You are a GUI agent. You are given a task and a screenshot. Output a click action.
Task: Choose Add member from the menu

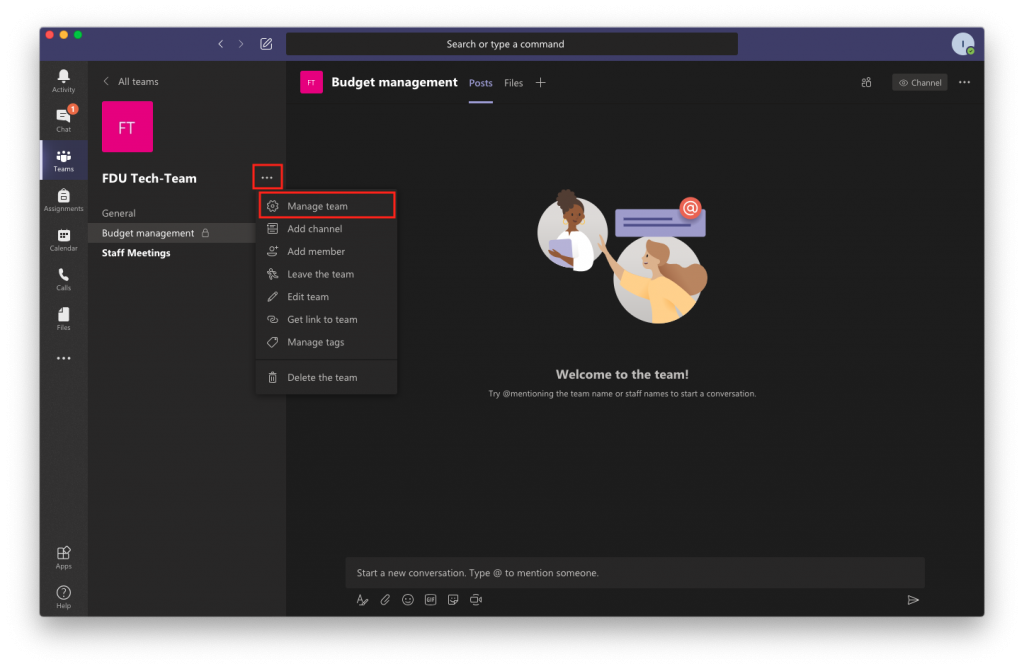click(x=327, y=252)
